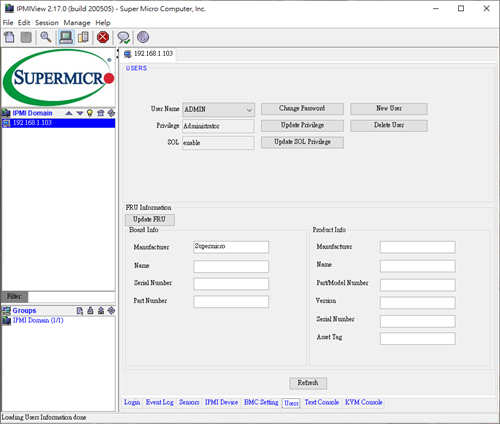Viewport: 500px width, 424px height.
Task: Click the down arrow in IPMI Domain header
Action: (x=80, y=113)
